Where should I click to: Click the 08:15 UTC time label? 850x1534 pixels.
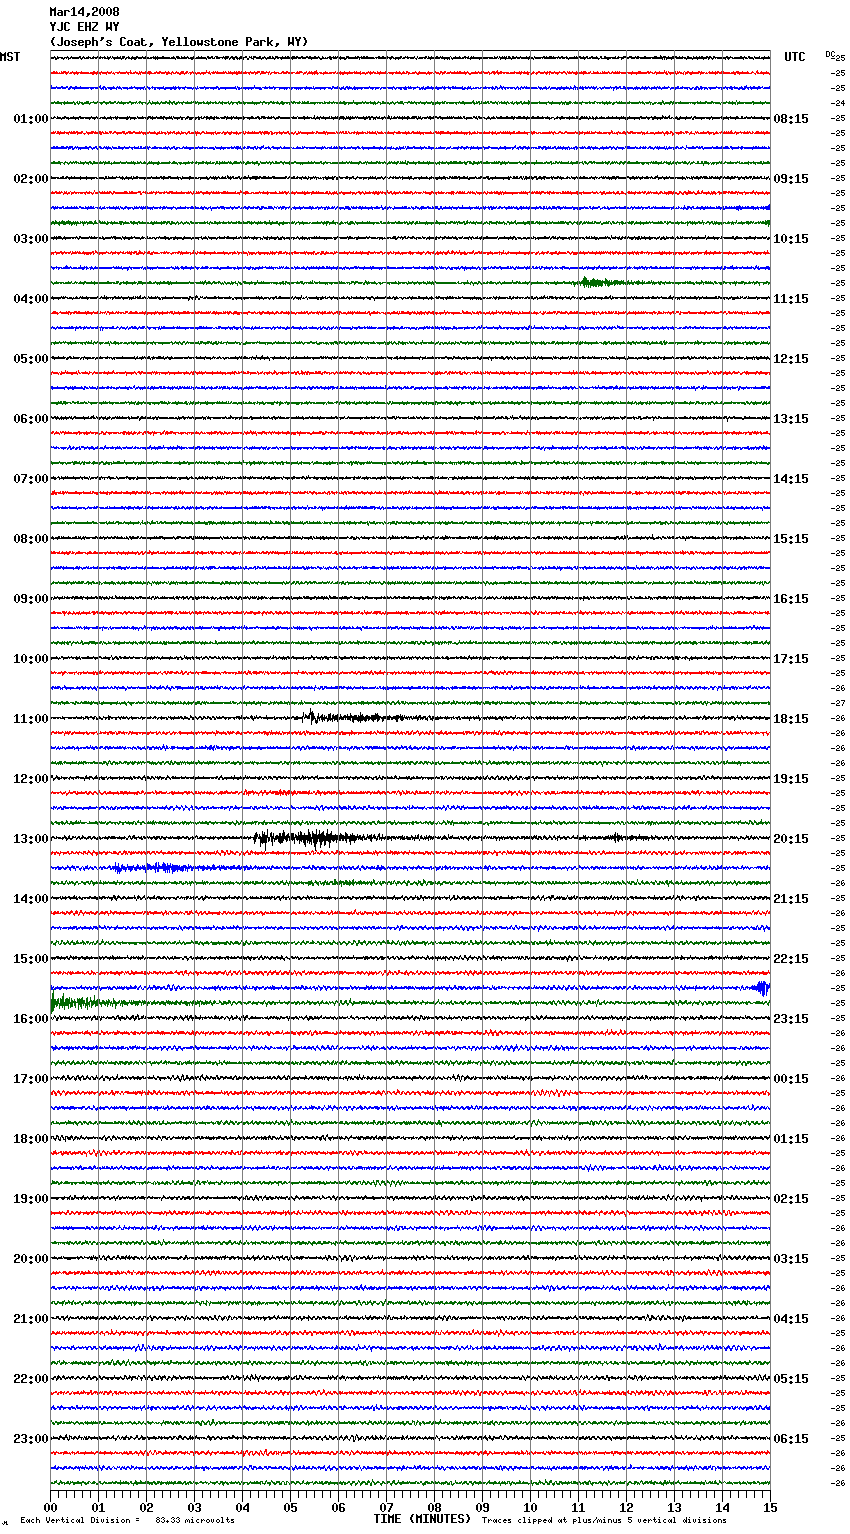coord(791,119)
